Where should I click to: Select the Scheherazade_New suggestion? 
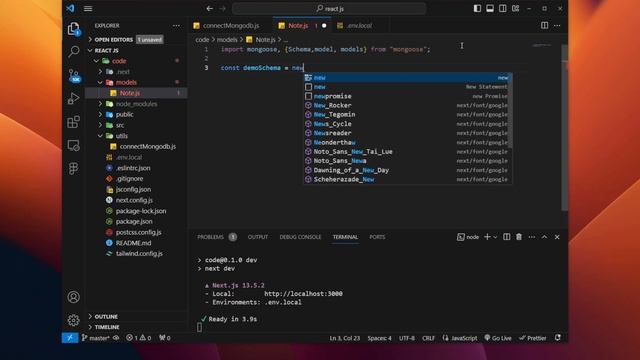(407, 179)
